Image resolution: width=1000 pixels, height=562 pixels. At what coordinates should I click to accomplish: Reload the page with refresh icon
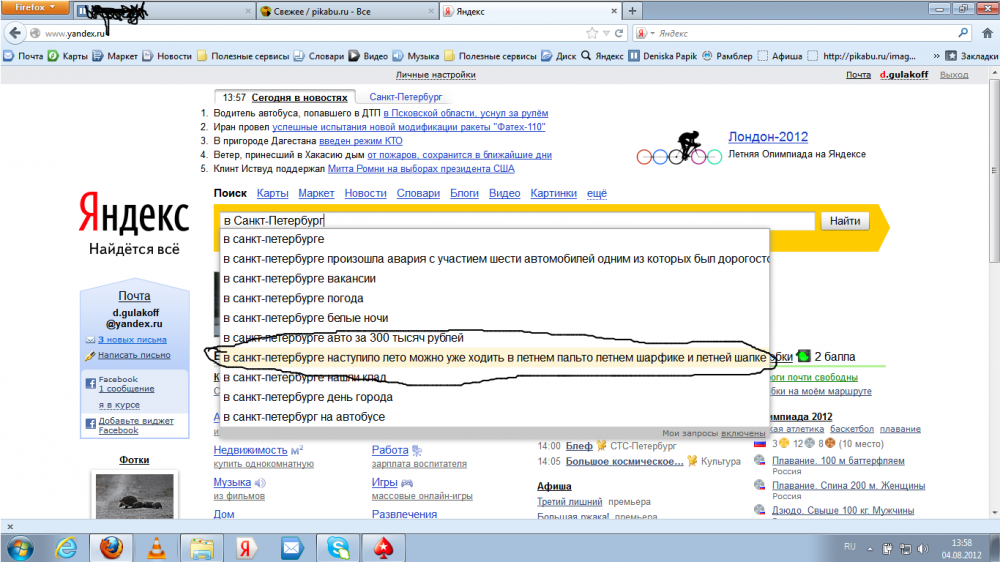click(x=619, y=33)
